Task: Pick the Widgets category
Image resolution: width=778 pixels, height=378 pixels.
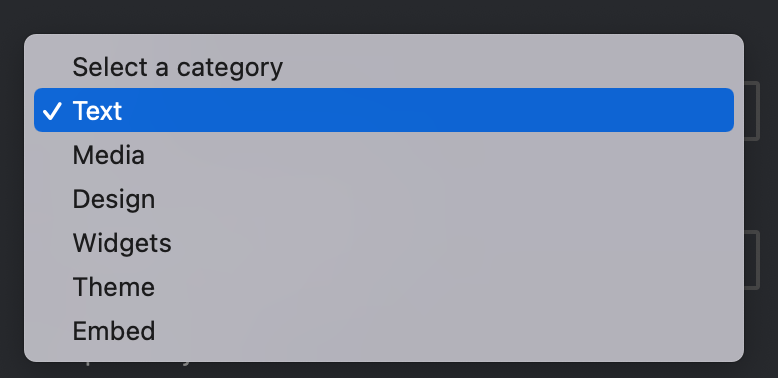Action: click(x=384, y=243)
